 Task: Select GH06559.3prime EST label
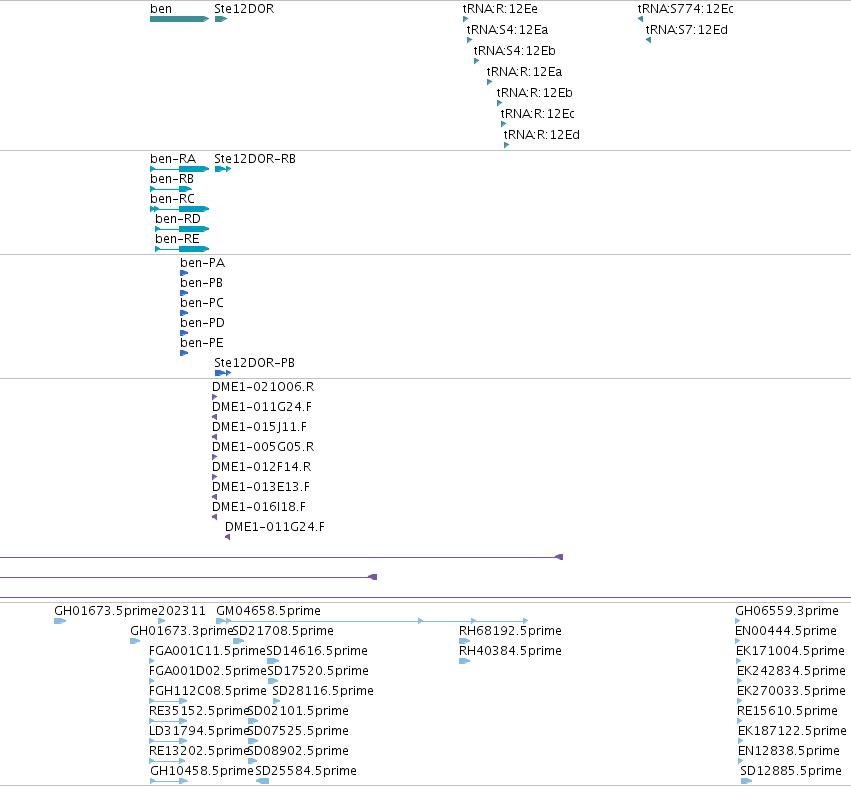pos(787,611)
